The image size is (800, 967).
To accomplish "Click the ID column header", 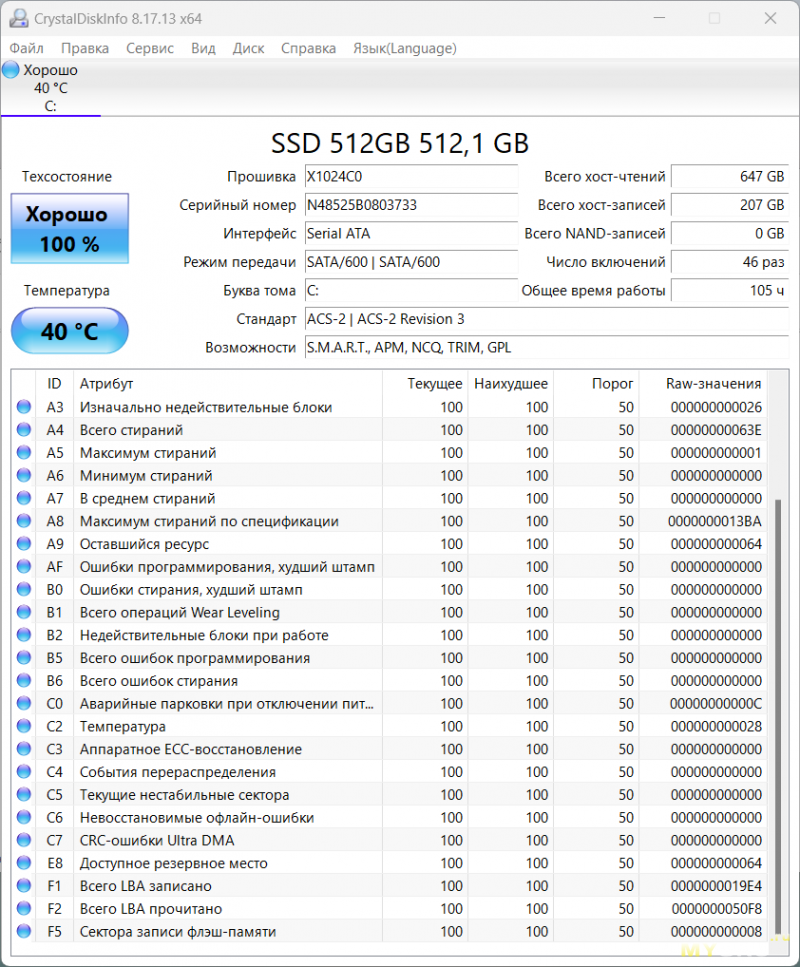I will [x=54, y=384].
